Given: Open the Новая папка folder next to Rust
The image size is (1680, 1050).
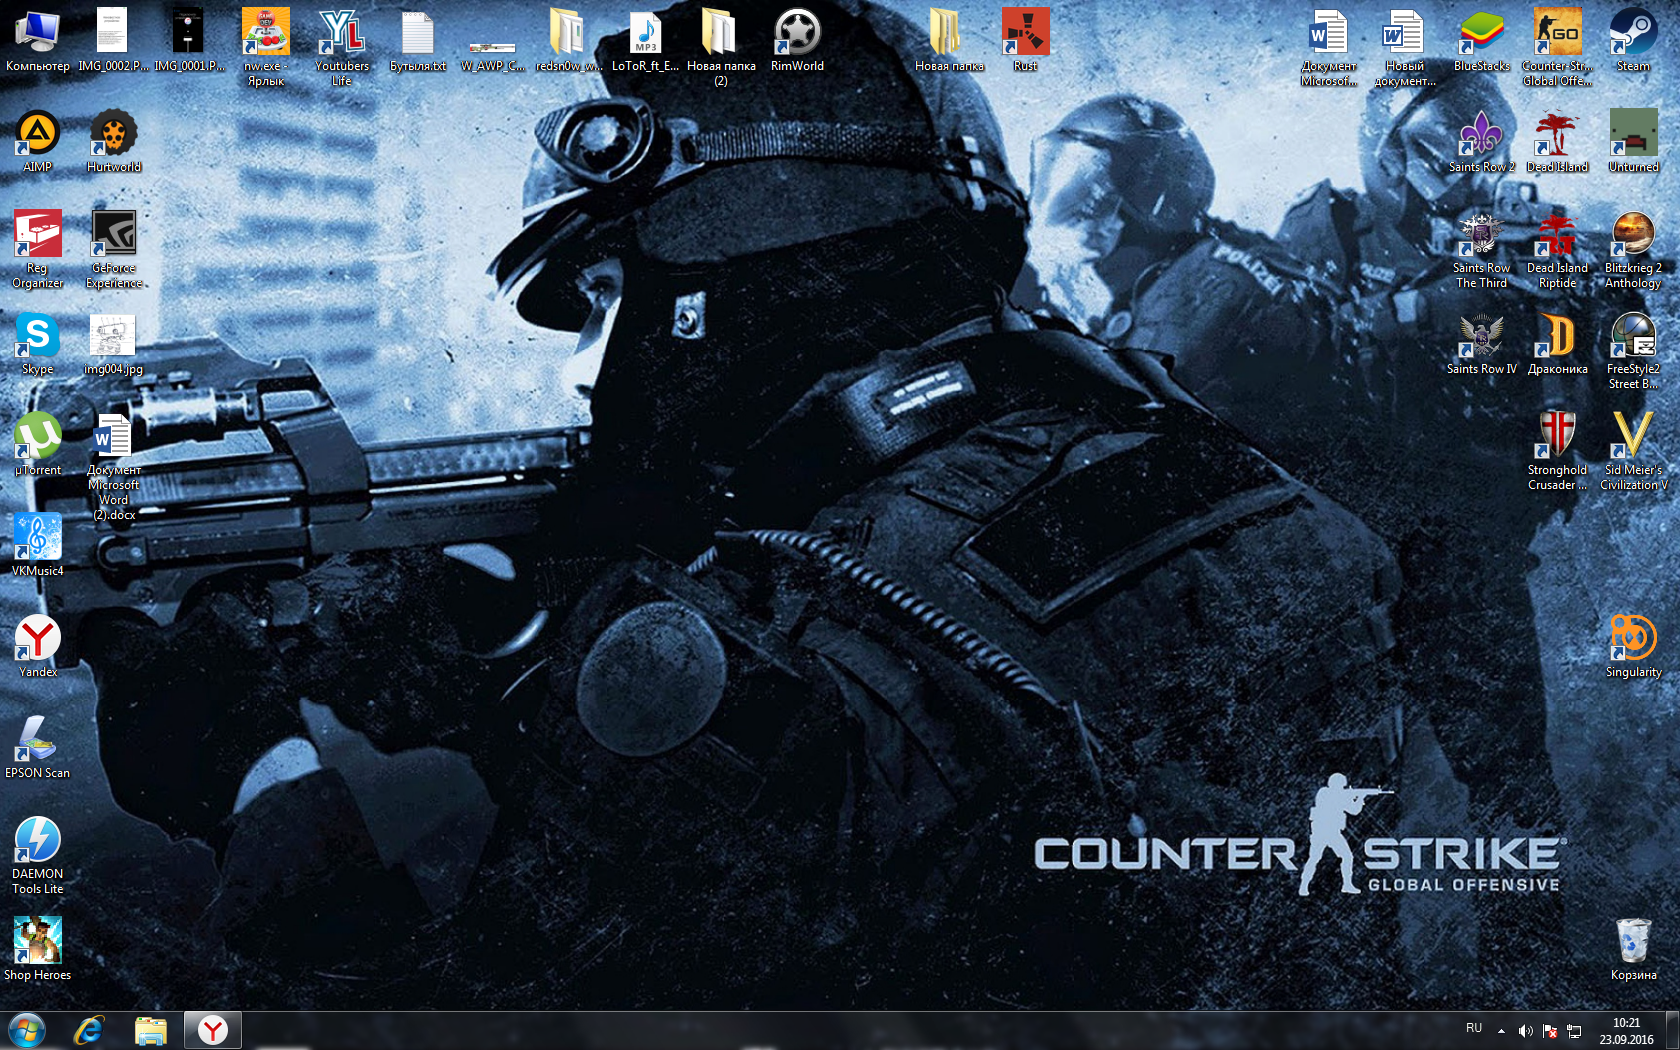Looking at the screenshot, I should click(x=949, y=40).
